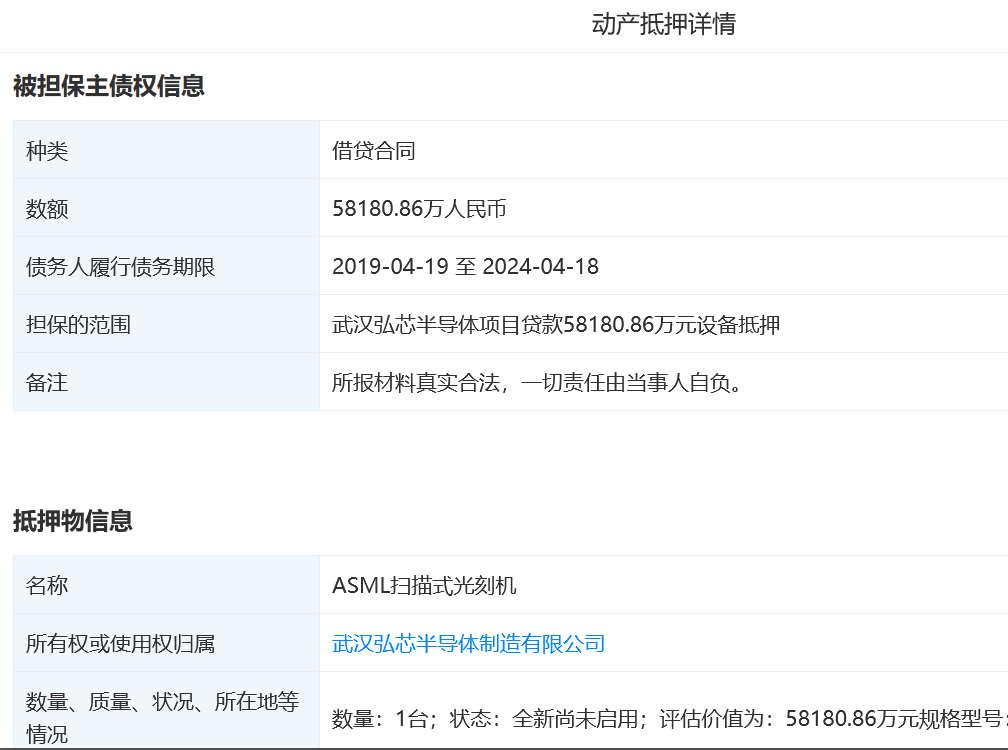Select the 58180.86万人民币 amount value
Viewport: 1008px width, 750px height.
point(419,208)
